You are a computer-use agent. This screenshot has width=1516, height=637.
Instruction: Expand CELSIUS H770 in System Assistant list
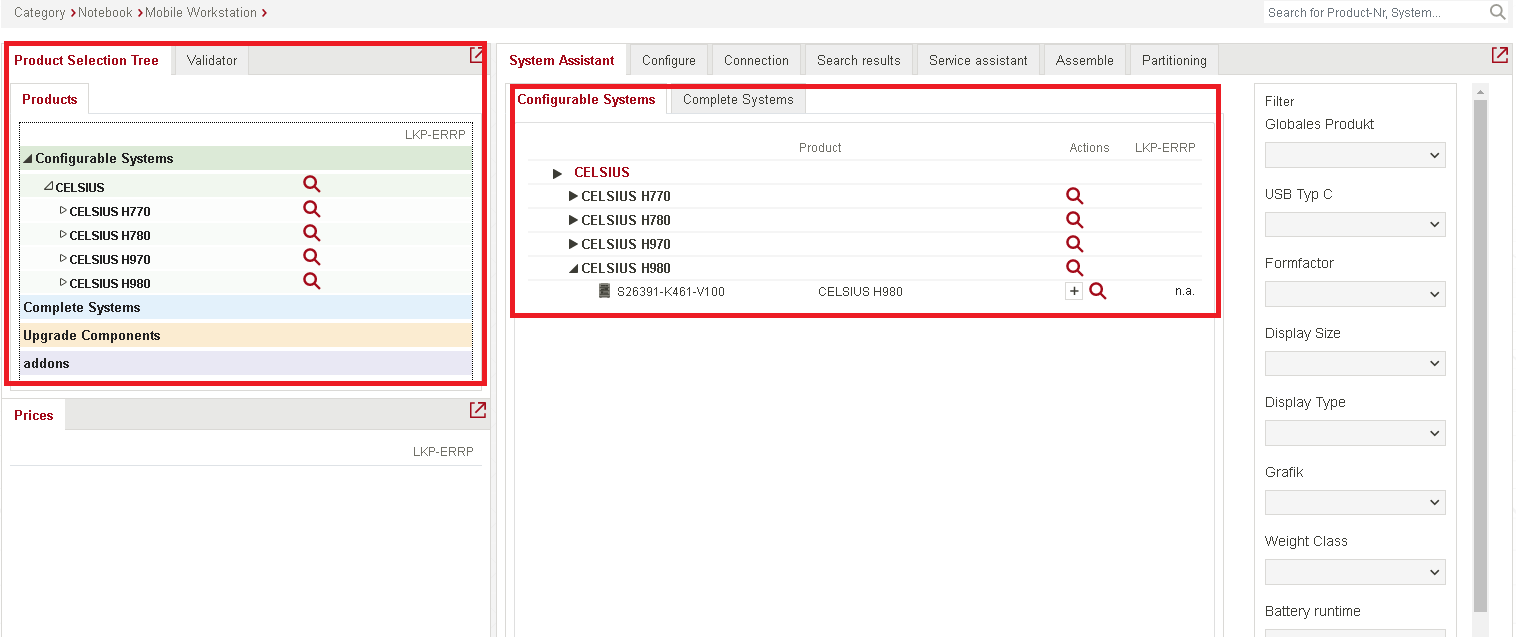tap(574, 196)
